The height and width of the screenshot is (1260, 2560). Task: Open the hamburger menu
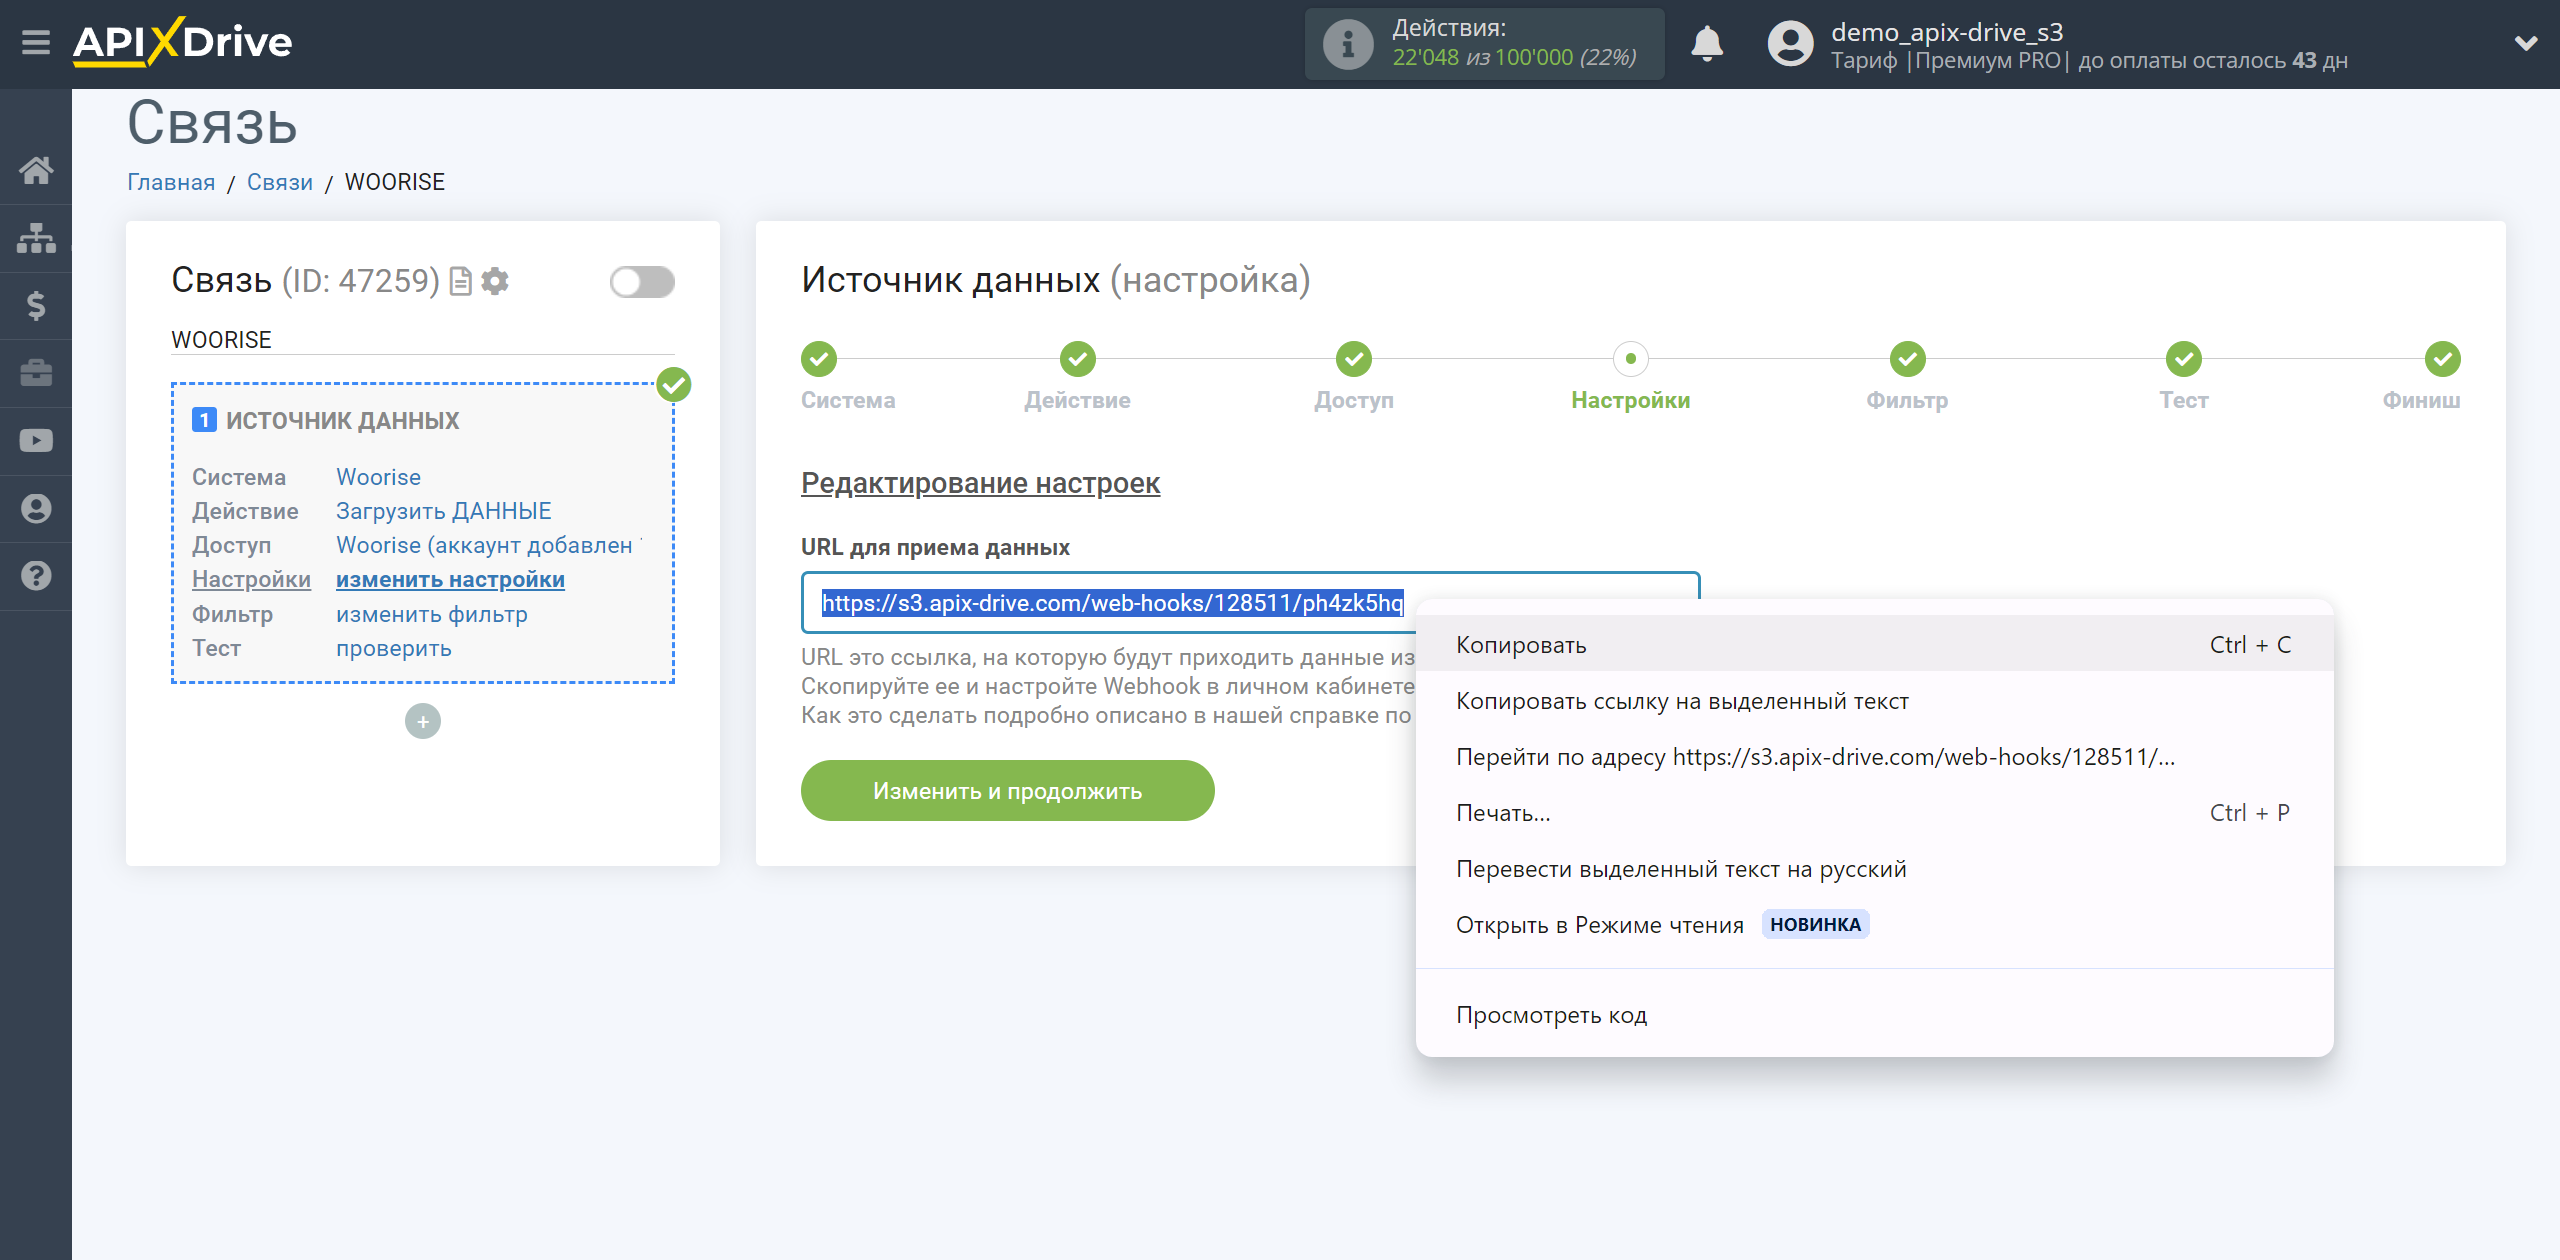pyautogui.click(x=36, y=43)
